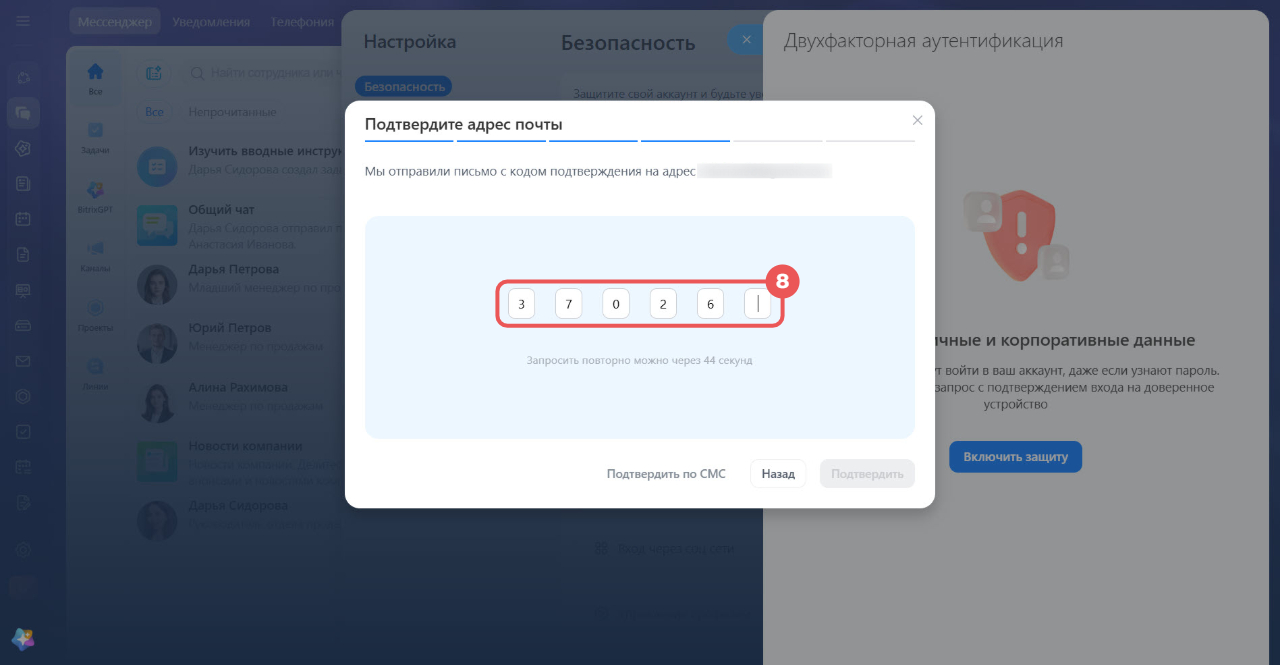Open the Проекты section in the messenger sidebar
This screenshot has height=665, width=1280.
95,314
